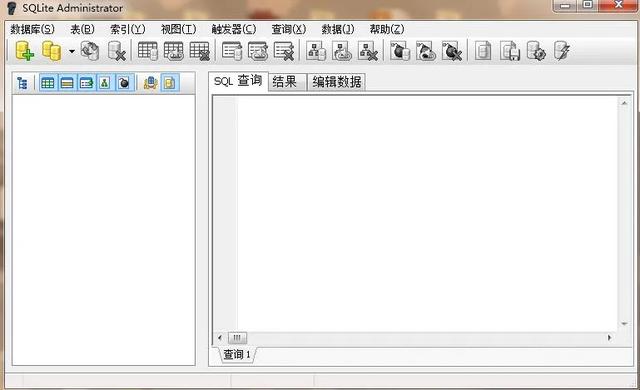640x390 pixels.
Task: Click the create new database icon
Action: pyautogui.click(x=24, y=51)
